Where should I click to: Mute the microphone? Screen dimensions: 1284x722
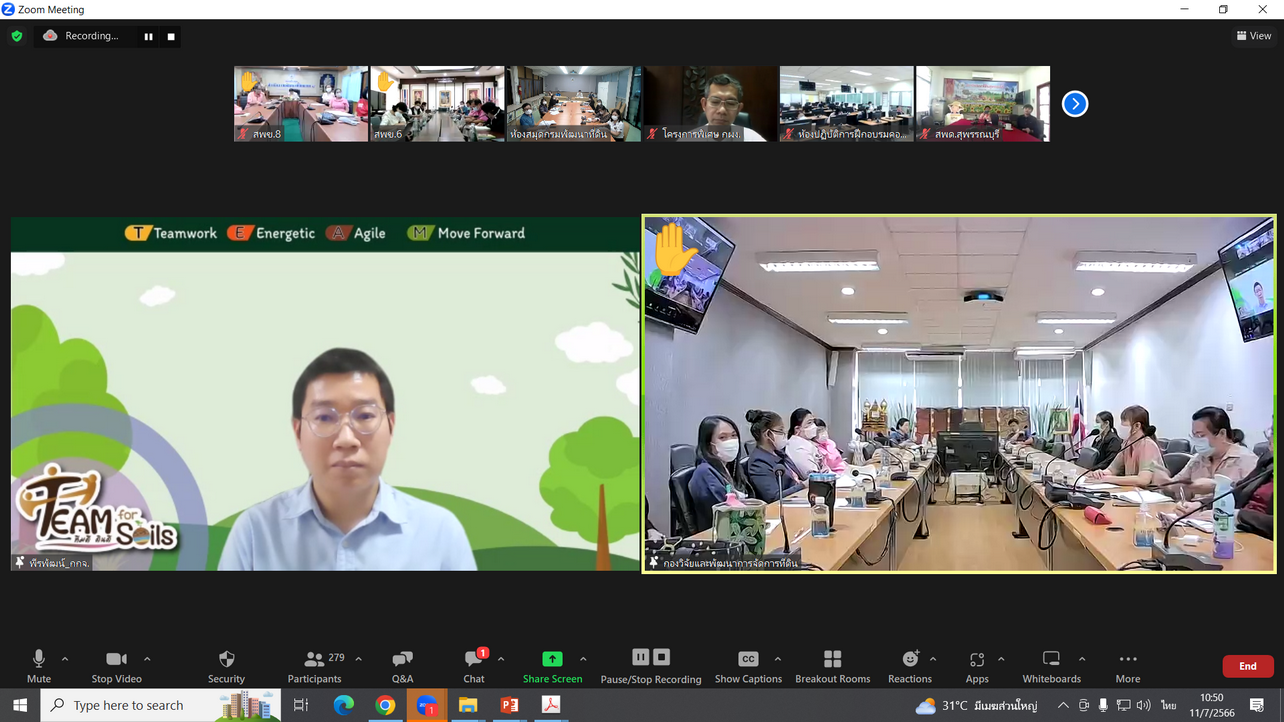pos(39,666)
